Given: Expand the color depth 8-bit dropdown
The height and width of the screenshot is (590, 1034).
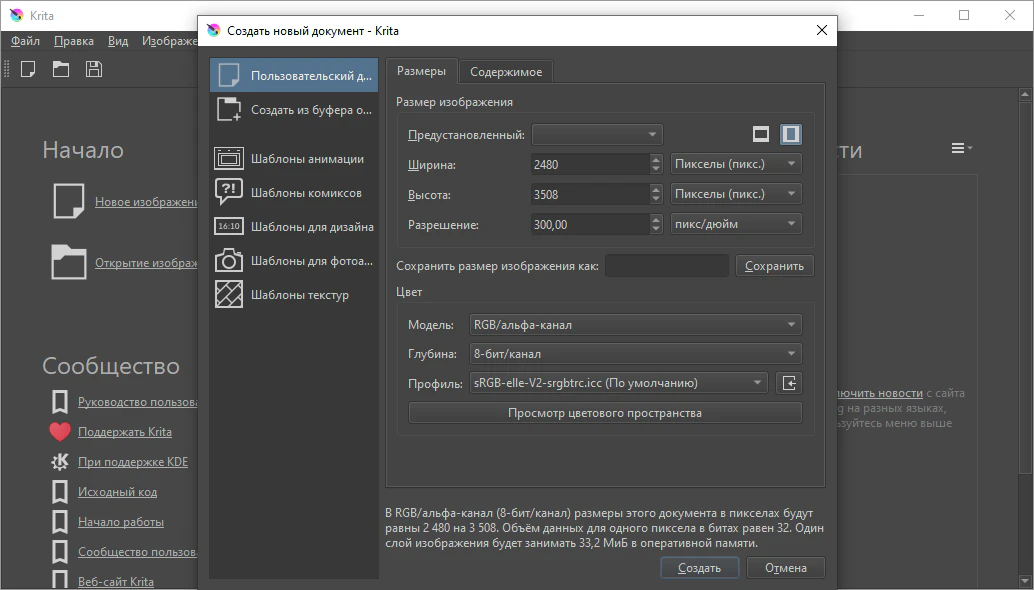Looking at the screenshot, I should [x=634, y=353].
